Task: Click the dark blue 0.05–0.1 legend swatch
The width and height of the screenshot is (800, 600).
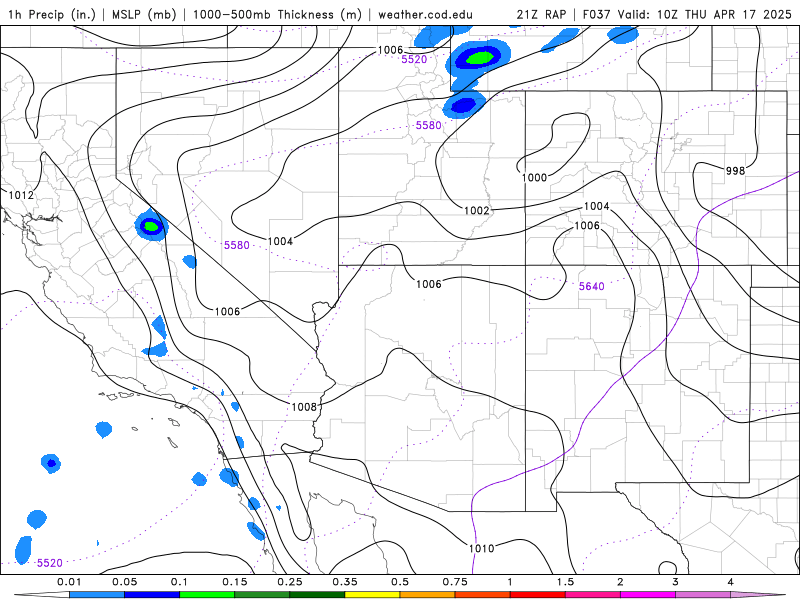Action: [152, 595]
